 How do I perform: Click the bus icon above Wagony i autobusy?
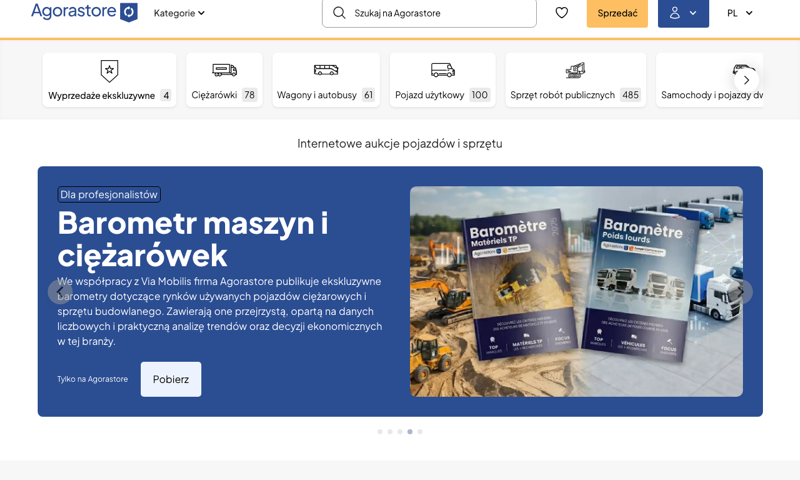pos(326,70)
